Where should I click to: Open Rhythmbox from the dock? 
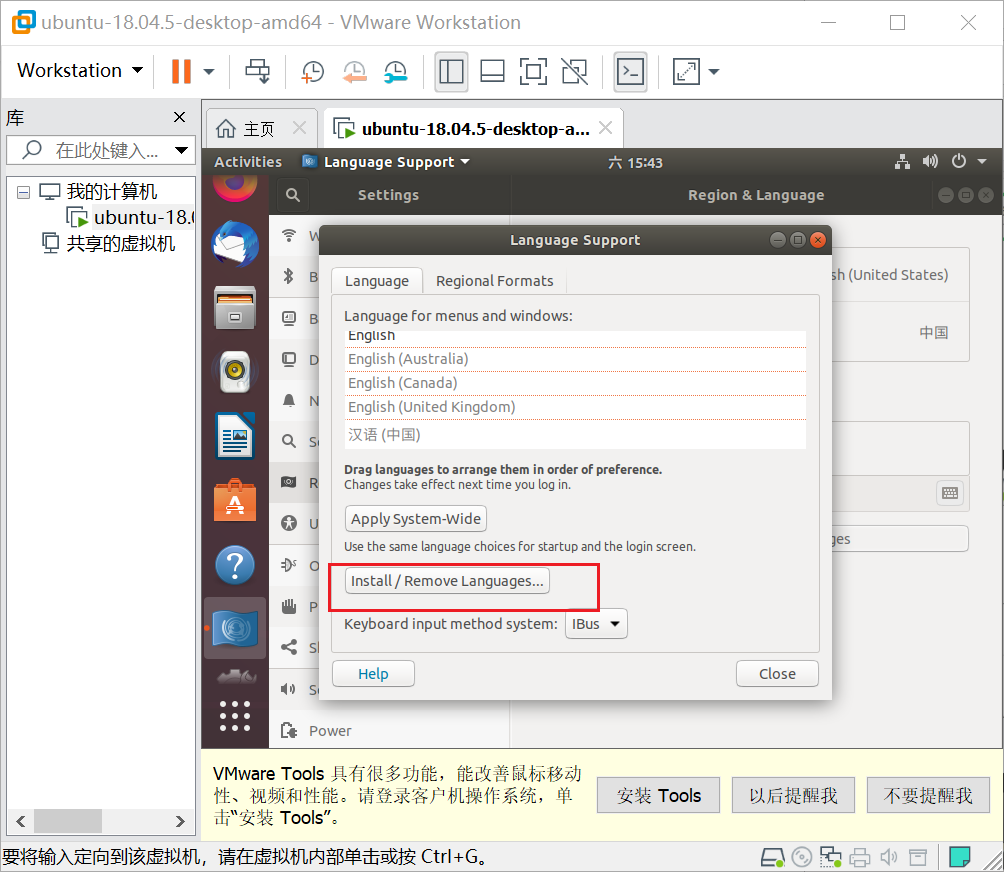tap(235, 371)
